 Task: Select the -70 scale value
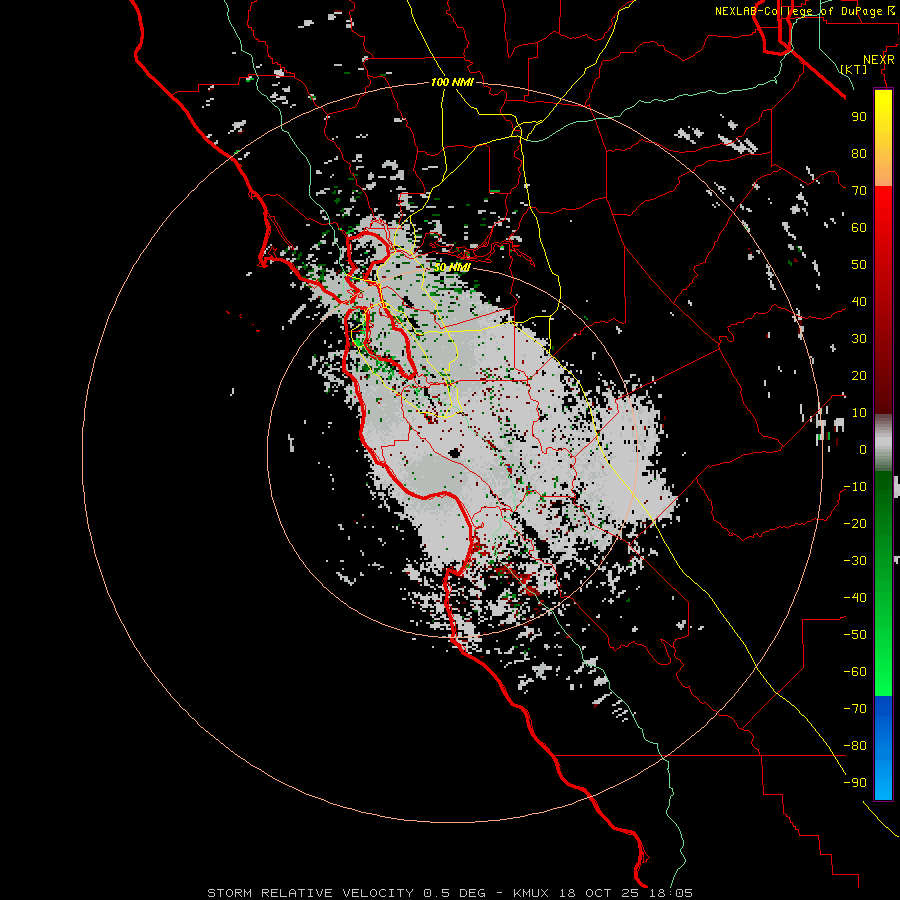pos(855,709)
